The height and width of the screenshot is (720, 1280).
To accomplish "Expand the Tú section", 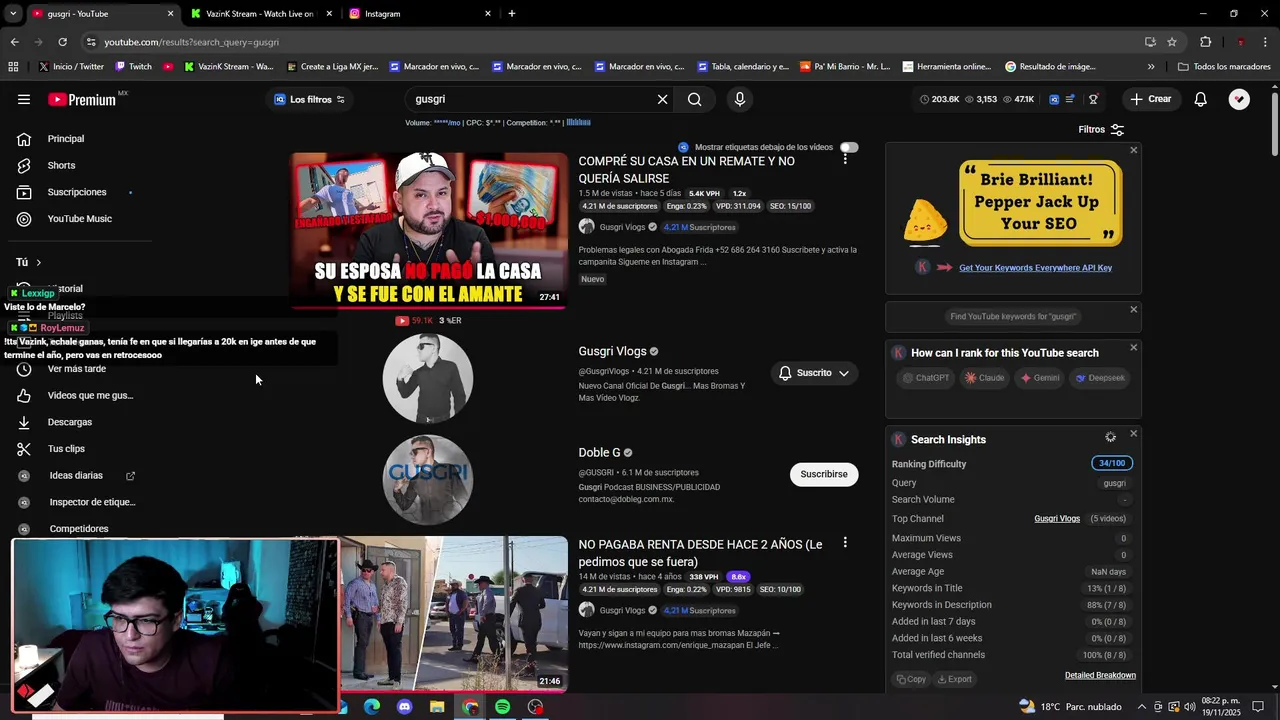I will pos(28,262).
